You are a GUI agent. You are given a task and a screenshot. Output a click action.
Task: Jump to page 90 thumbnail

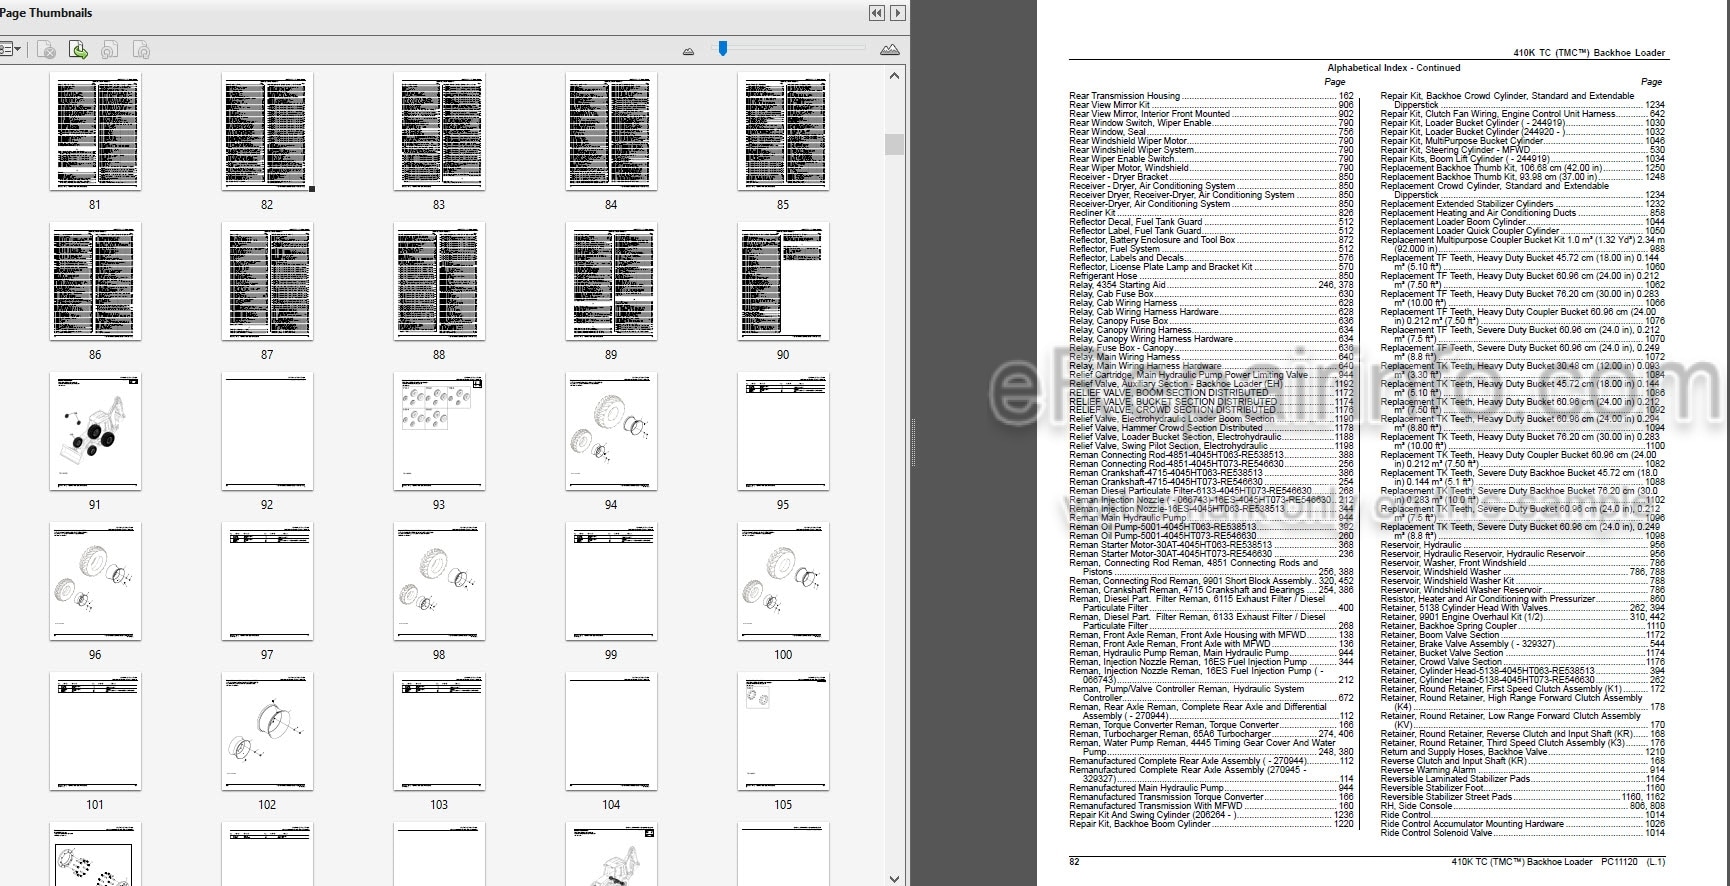[783, 282]
